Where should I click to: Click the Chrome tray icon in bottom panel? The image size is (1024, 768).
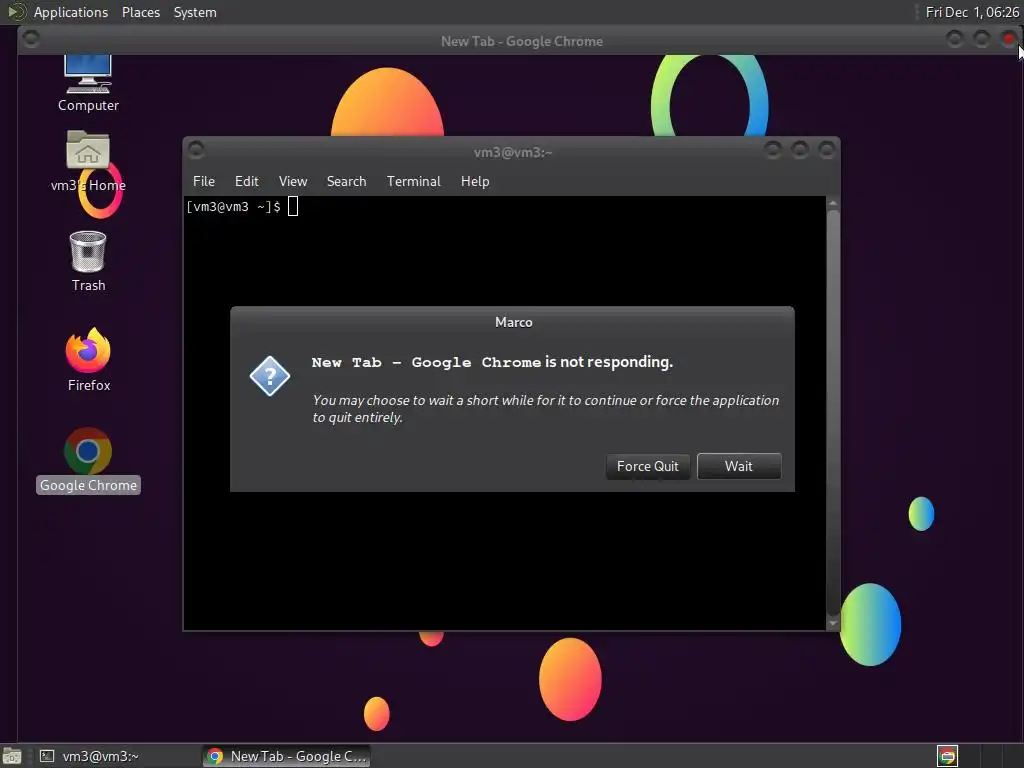pos(947,756)
